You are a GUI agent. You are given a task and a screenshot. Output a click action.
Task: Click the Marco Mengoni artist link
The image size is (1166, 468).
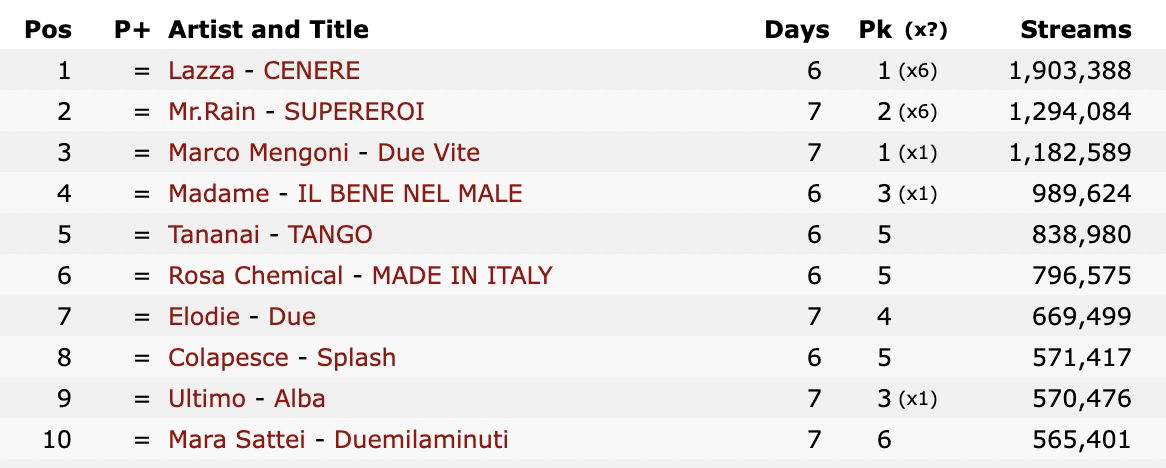coord(259,153)
